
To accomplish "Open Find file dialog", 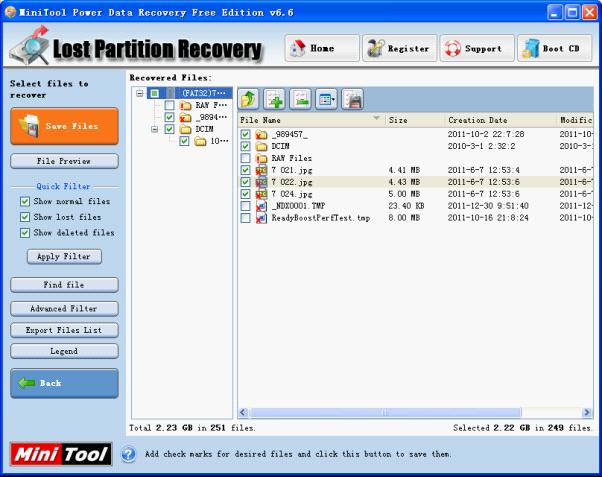I will pos(64,285).
